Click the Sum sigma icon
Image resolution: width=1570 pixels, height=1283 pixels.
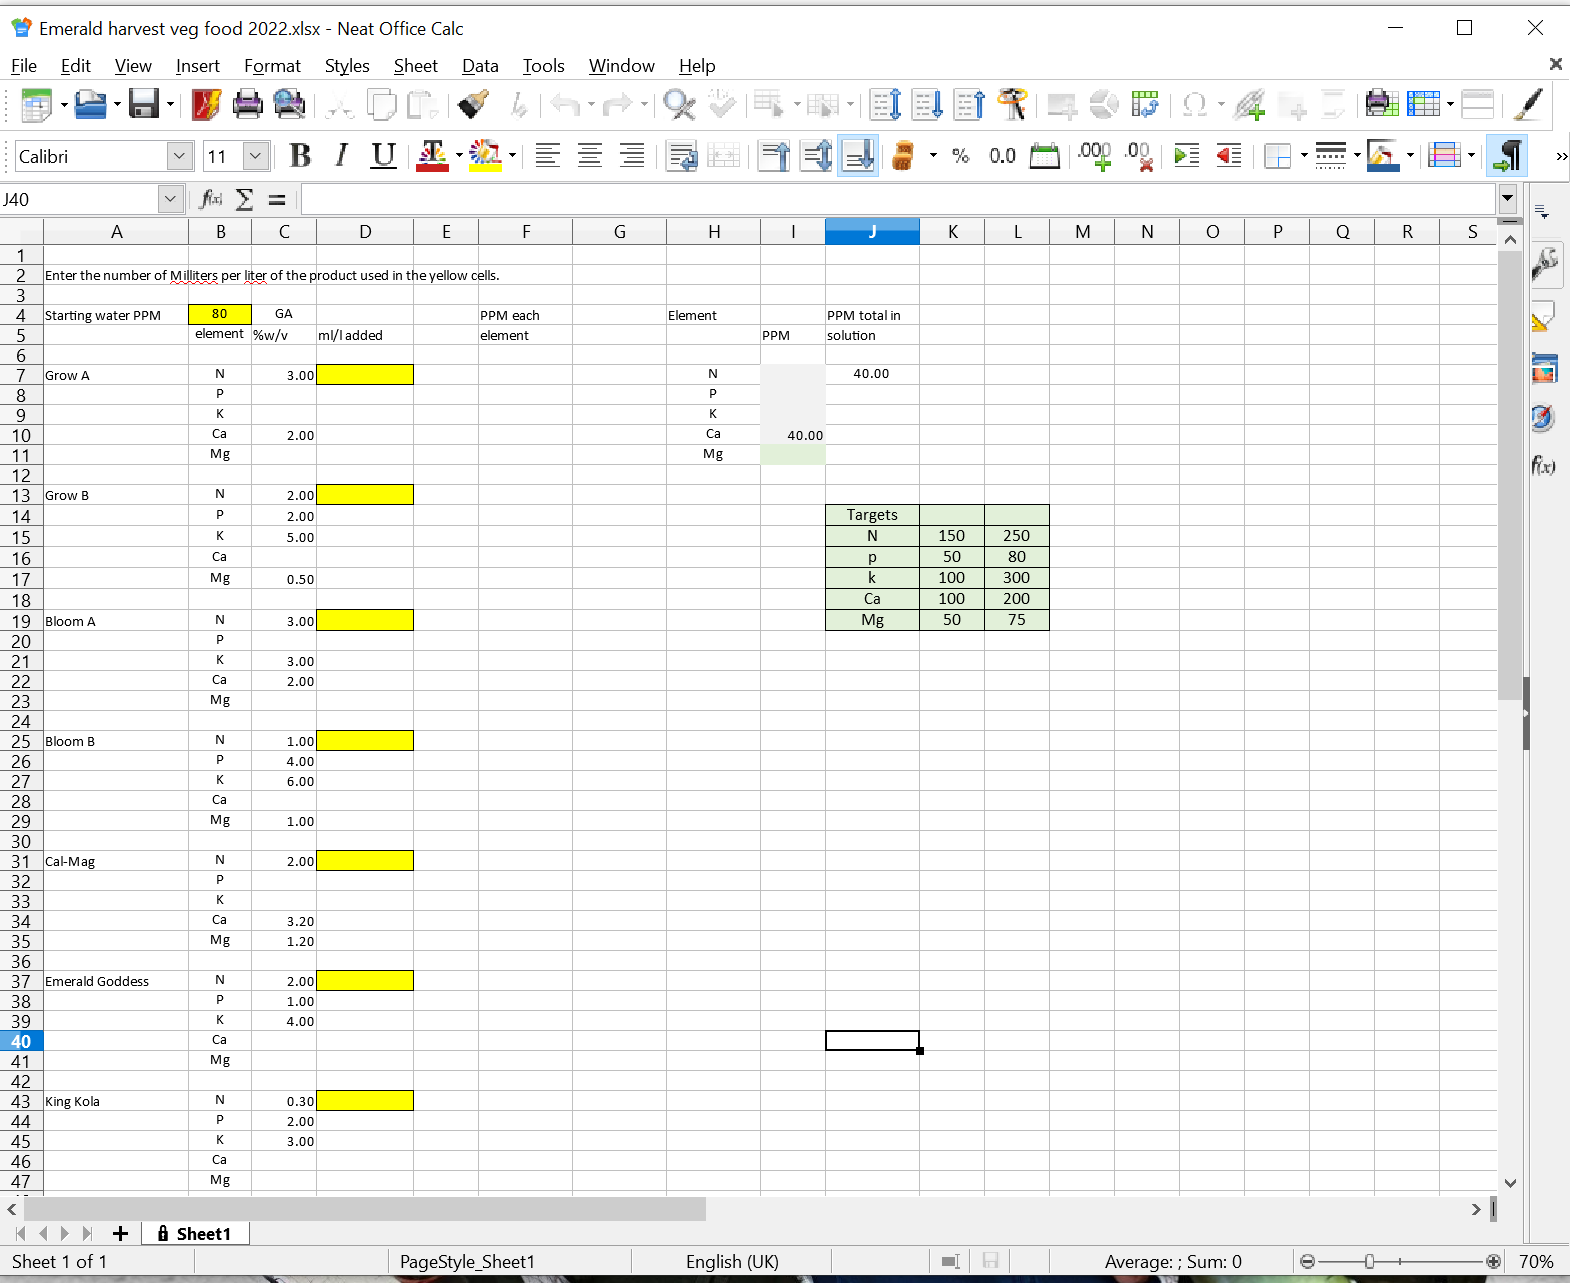(x=244, y=199)
